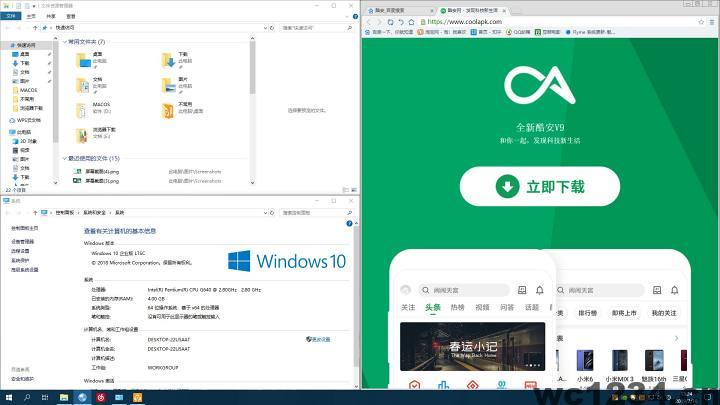Bookmark coolapk page with the star icon
Screen dimensions: 720x405
[x=701, y=22]
